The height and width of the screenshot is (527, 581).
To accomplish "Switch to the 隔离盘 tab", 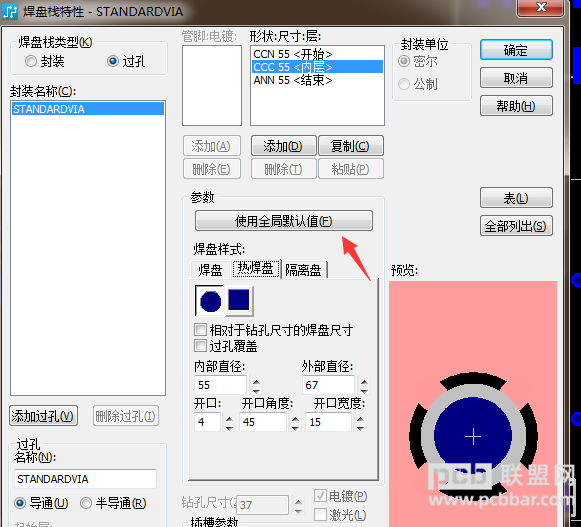I will 303,269.
